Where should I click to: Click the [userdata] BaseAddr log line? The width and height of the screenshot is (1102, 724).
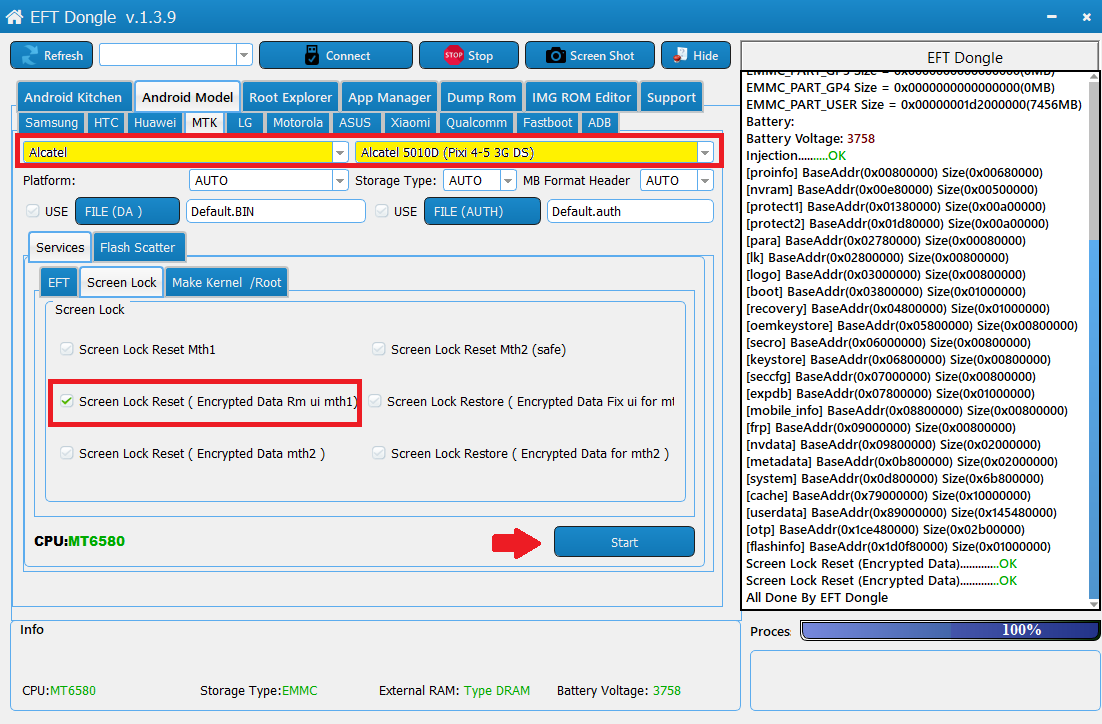point(901,512)
